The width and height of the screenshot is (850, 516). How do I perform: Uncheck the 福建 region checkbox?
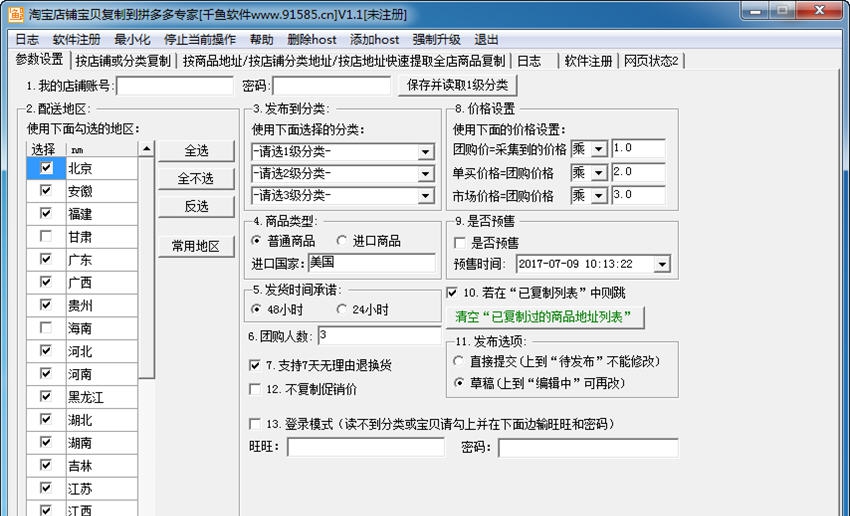point(46,214)
